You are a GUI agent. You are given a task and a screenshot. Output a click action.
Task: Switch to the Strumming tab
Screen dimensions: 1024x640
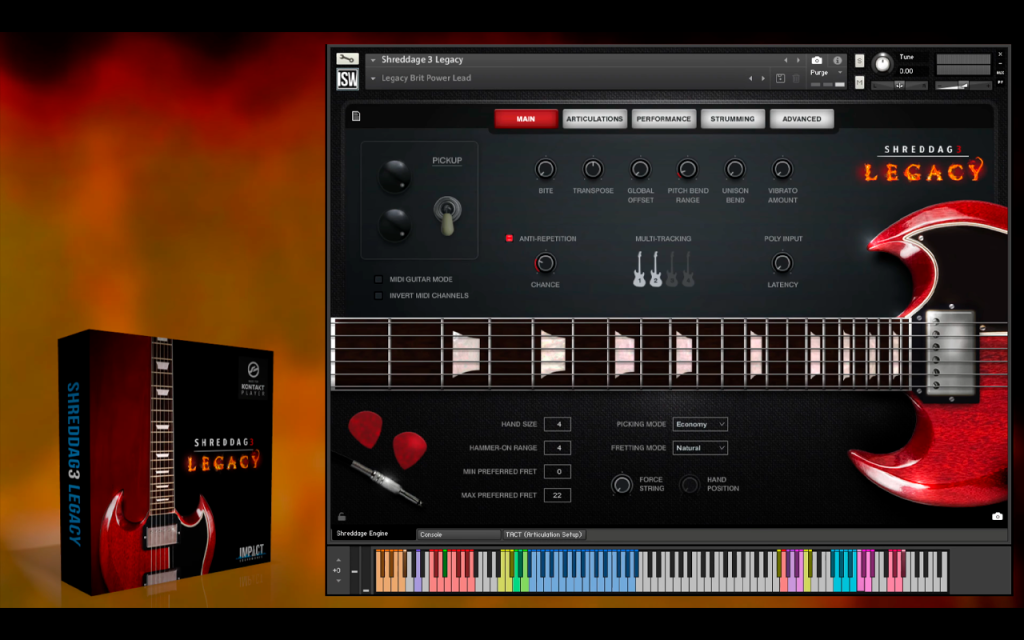pyautogui.click(x=732, y=119)
